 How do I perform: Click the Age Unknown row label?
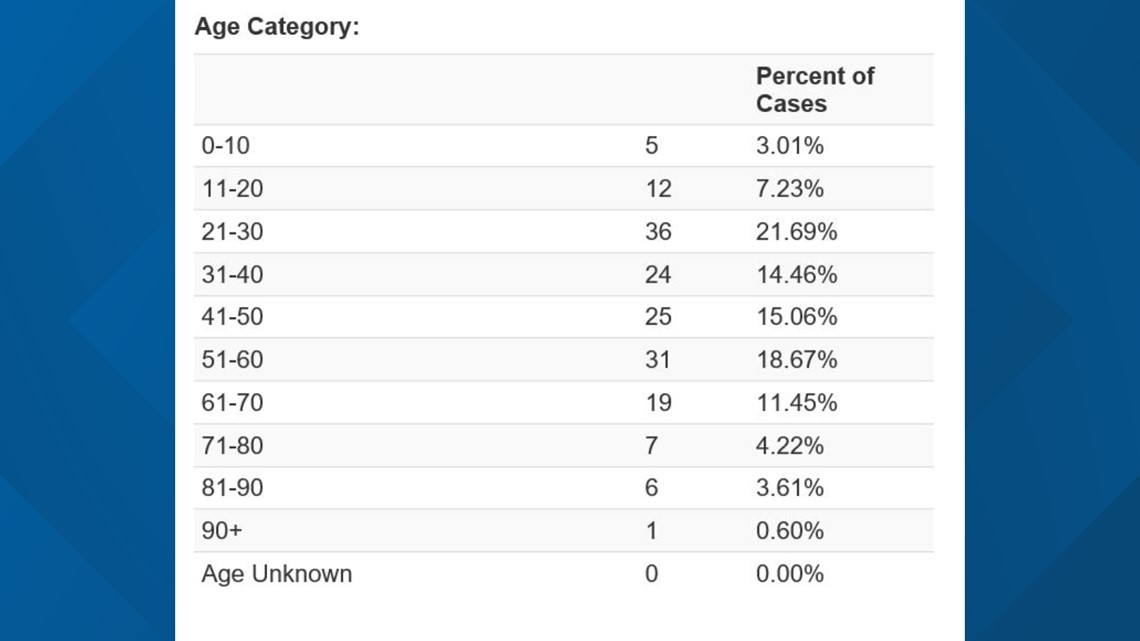tap(276, 573)
